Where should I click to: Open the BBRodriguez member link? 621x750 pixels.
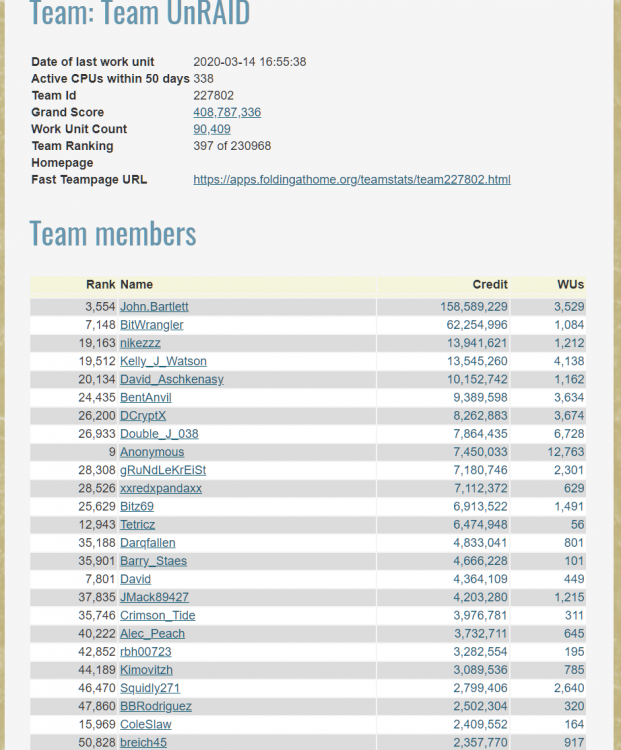pyautogui.click(x=156, y=706)
